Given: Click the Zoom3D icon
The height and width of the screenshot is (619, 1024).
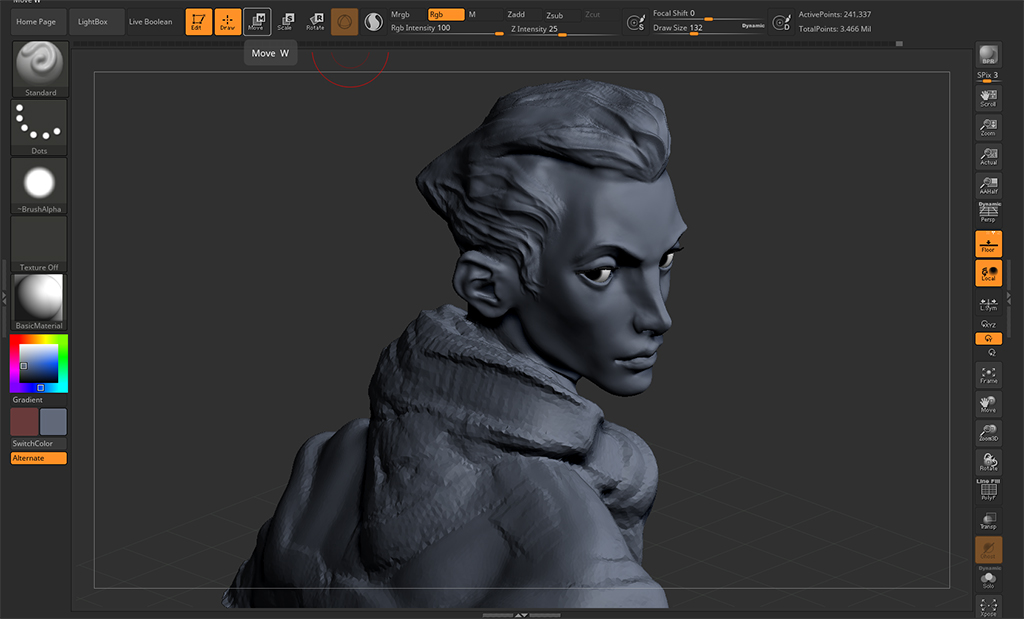Looking at the screenshot, I should click(x=988, y=432).
